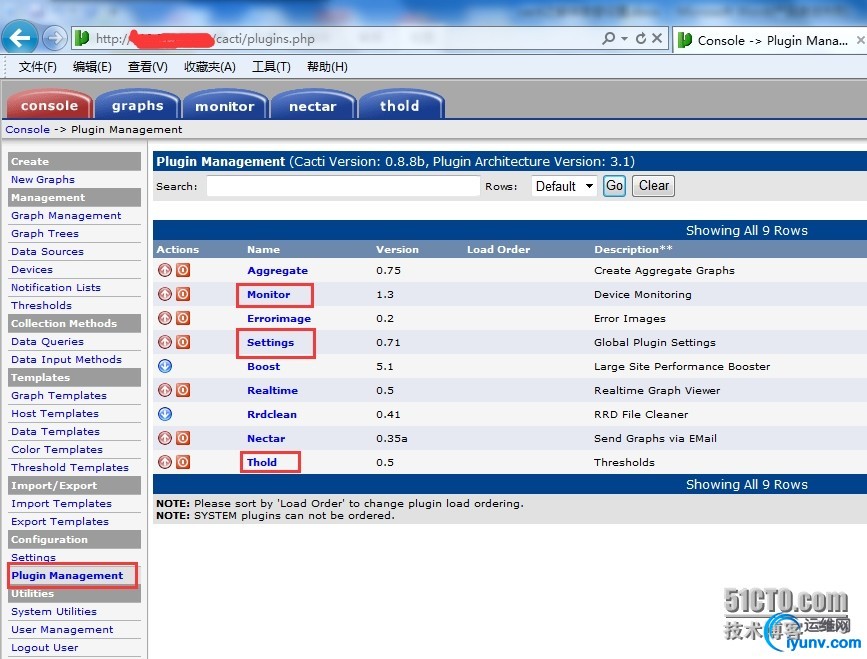Image resolution: width=867 pixels, height=659 pixels.
Task: Open the Errorimage plugin link
Action: [279, 318]
